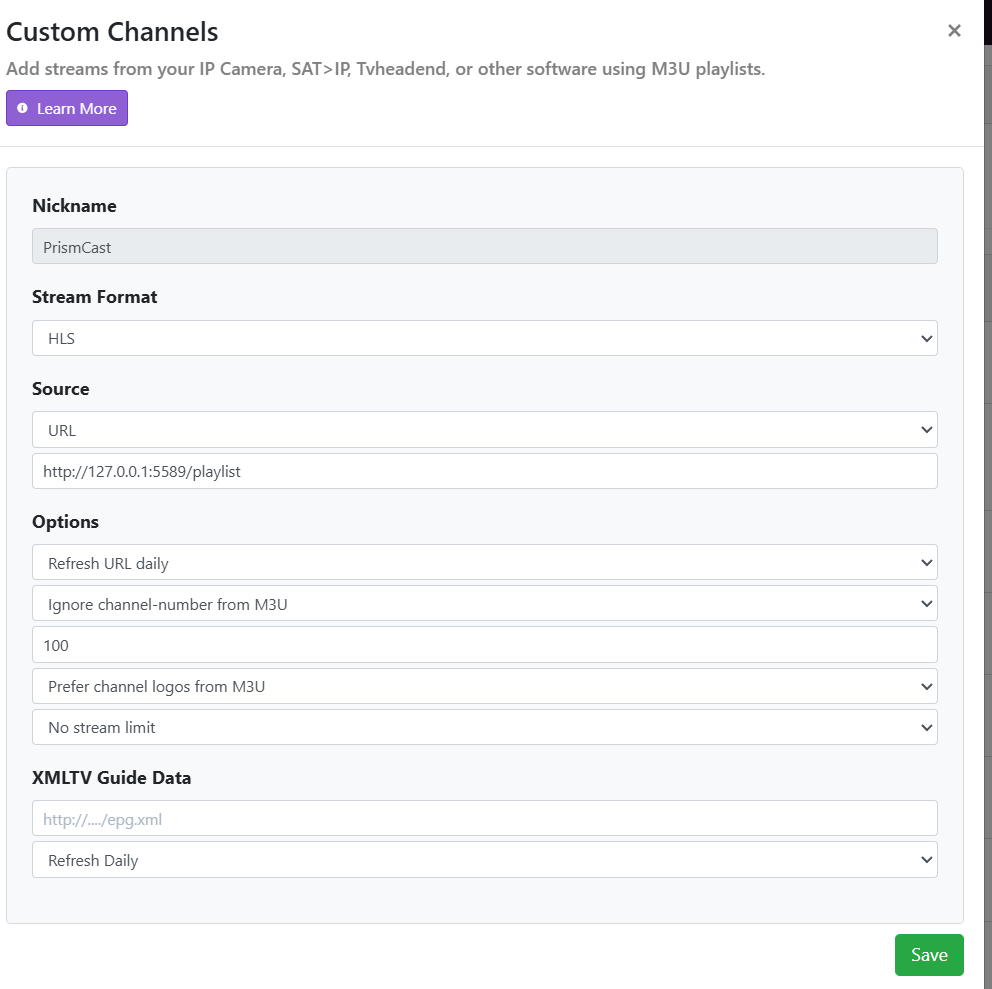This screenshot has height=989, width=992.
Task: Click the Options section label
Action: click(x=66, y=522)
